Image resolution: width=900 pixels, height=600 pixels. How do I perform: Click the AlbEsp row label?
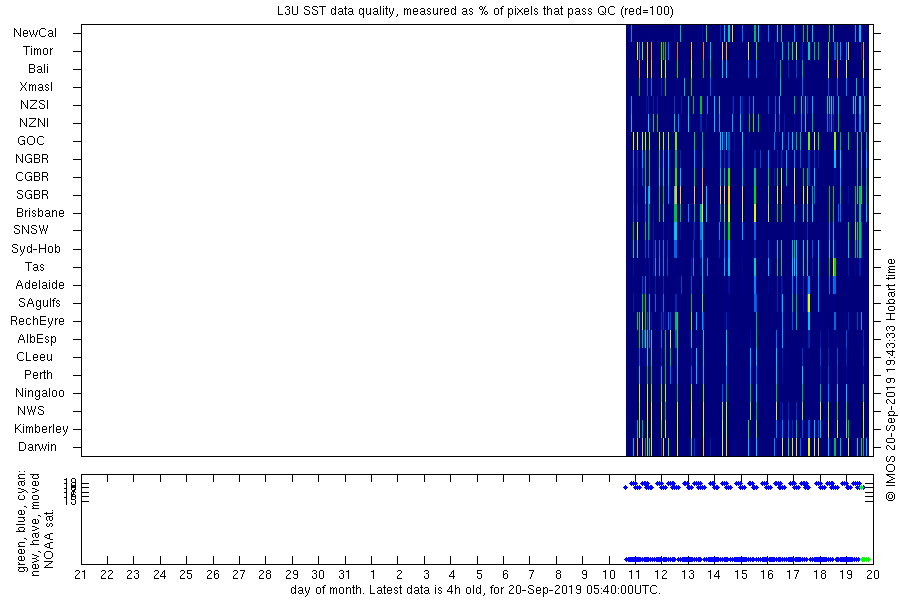point(37,338)
